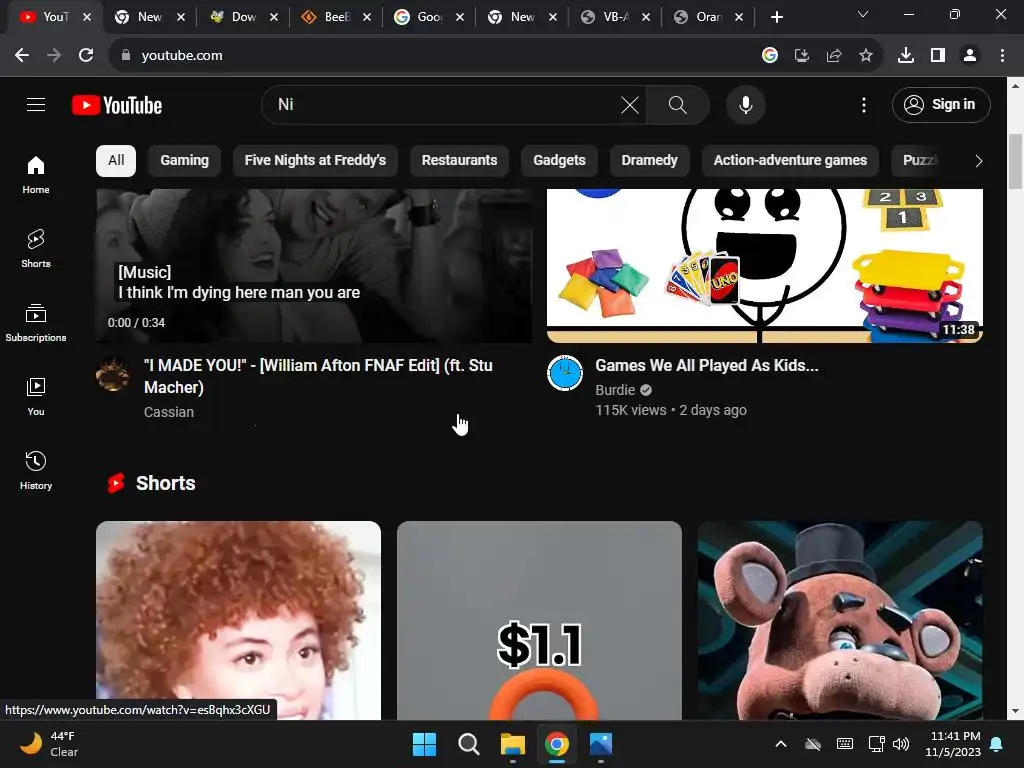Image resolution: width=1024 pixels, height=768 pixels.
Task: Open the curly red hair Short
Action: point(238,620)
